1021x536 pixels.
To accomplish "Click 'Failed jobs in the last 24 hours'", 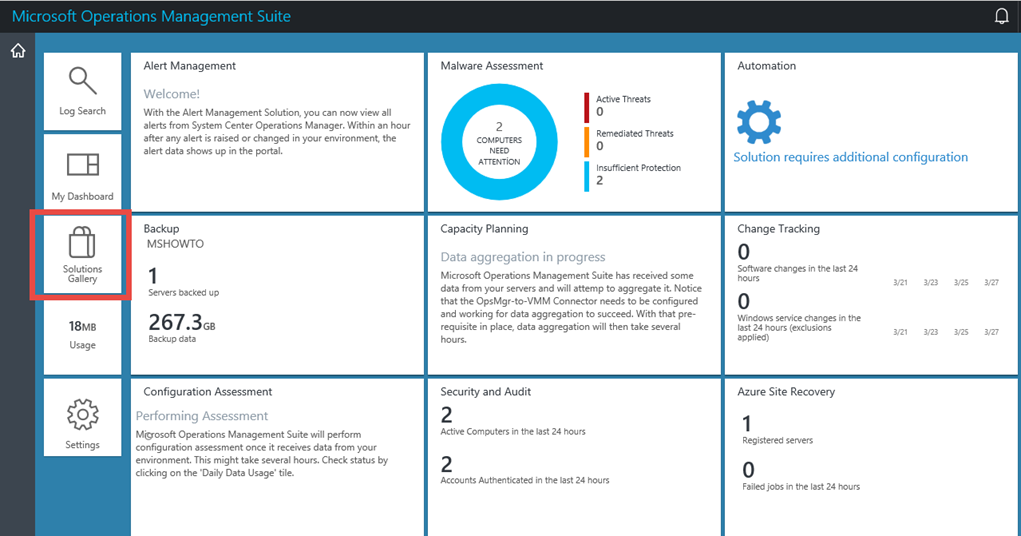I will [x=801, y=487].
